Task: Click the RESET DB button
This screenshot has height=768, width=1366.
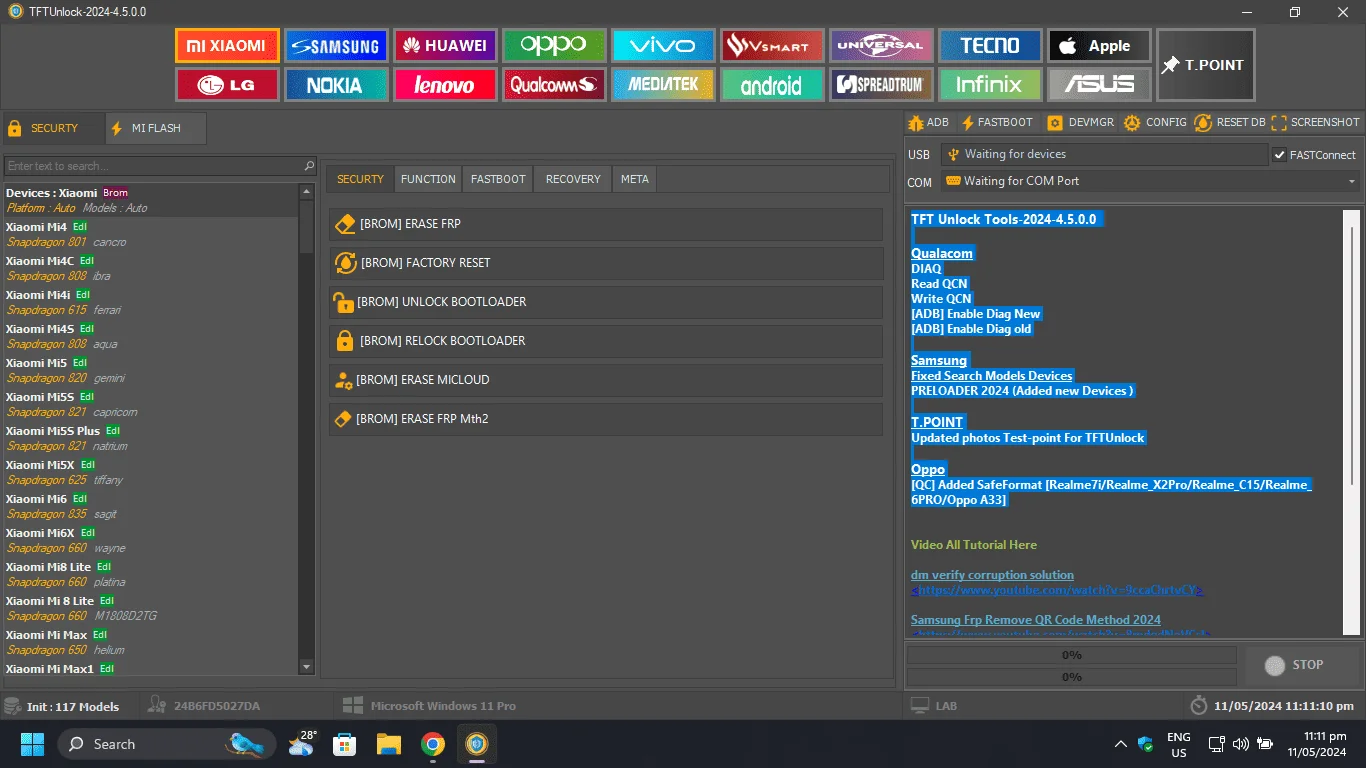Action: click(x=1230, y=122)
